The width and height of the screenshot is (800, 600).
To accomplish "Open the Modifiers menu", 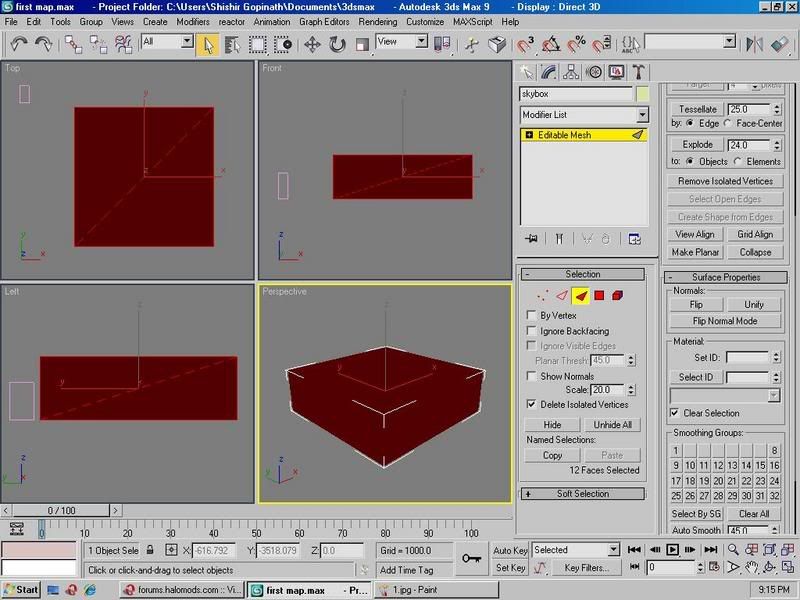I will [193, 22].
